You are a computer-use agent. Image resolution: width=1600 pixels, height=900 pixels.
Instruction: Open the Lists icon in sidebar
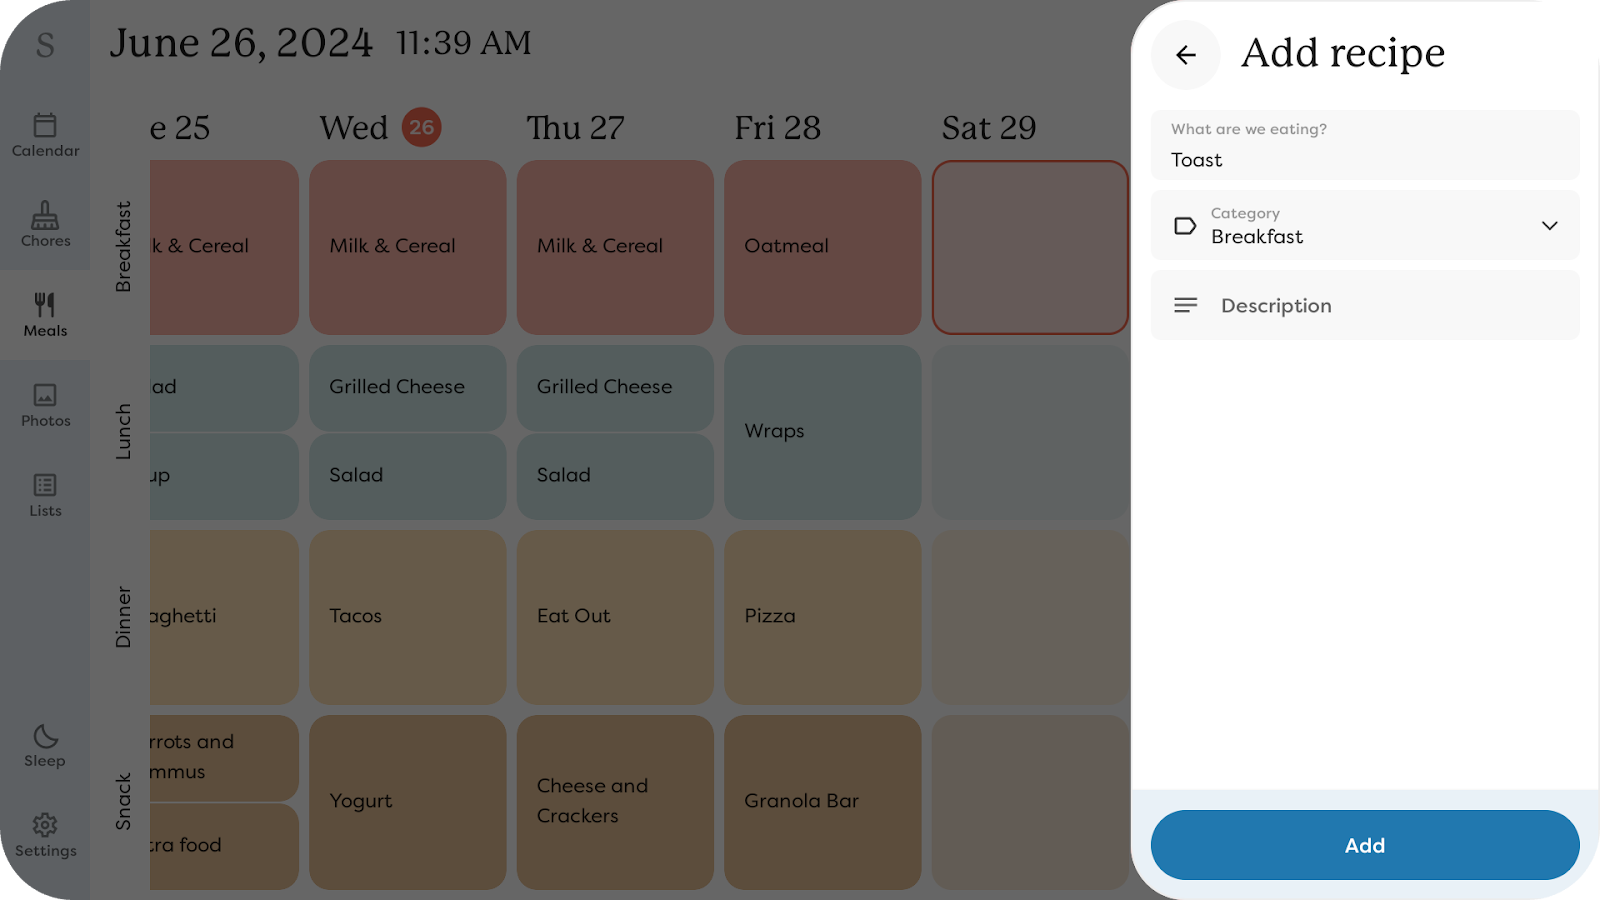click(x=45, y=485)
